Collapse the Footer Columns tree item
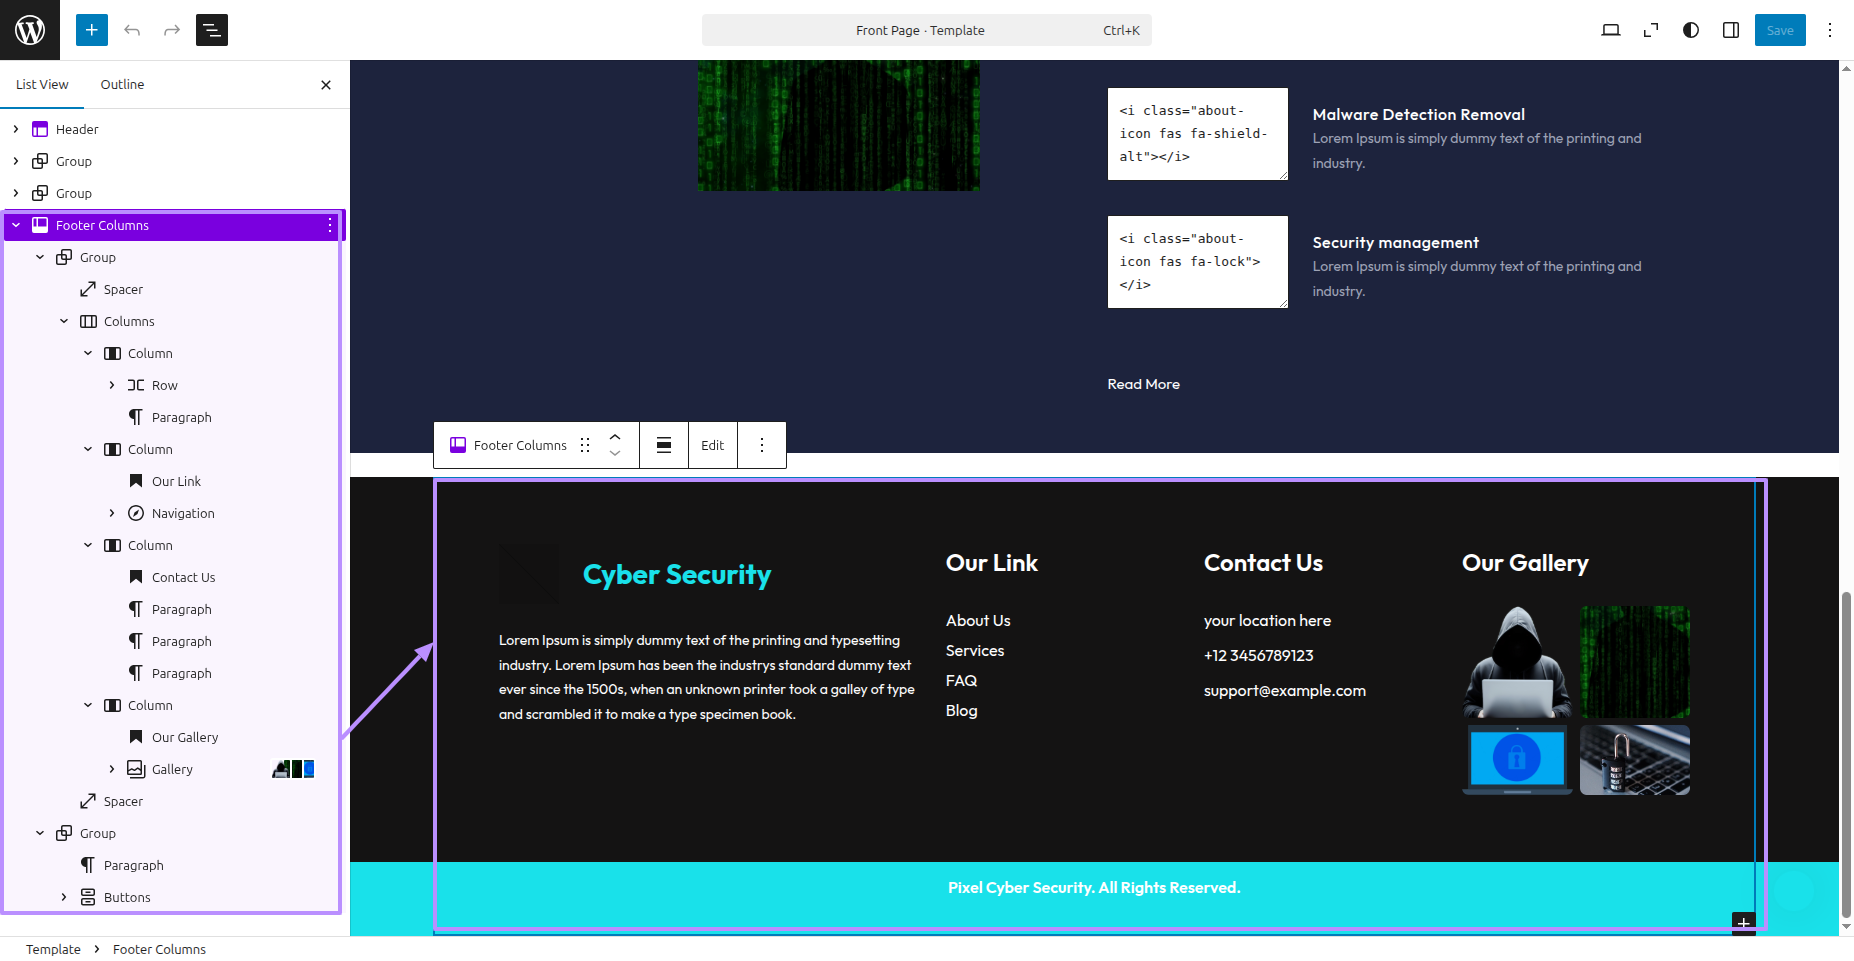This screenshot has width=1854, height=961. point(16,225)
